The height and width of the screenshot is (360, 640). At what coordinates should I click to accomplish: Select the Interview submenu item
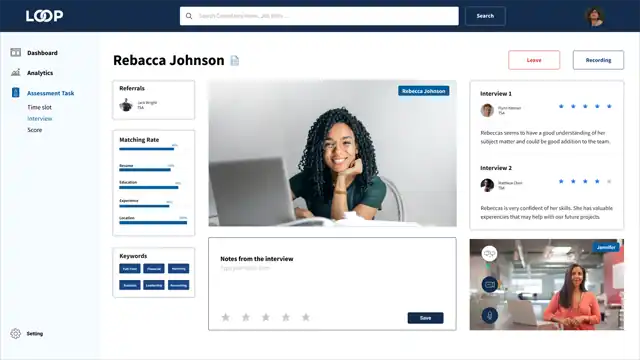pyautogui.click(x=40, y=118)
